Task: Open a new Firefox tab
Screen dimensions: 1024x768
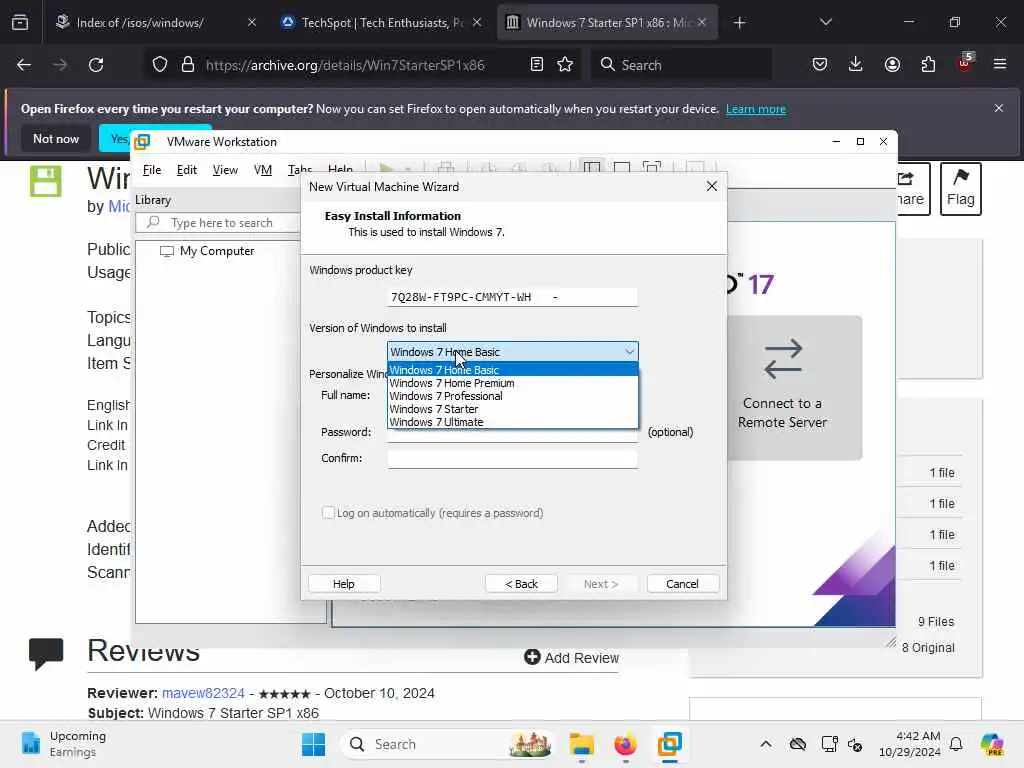Action: [x=739, y=23]
